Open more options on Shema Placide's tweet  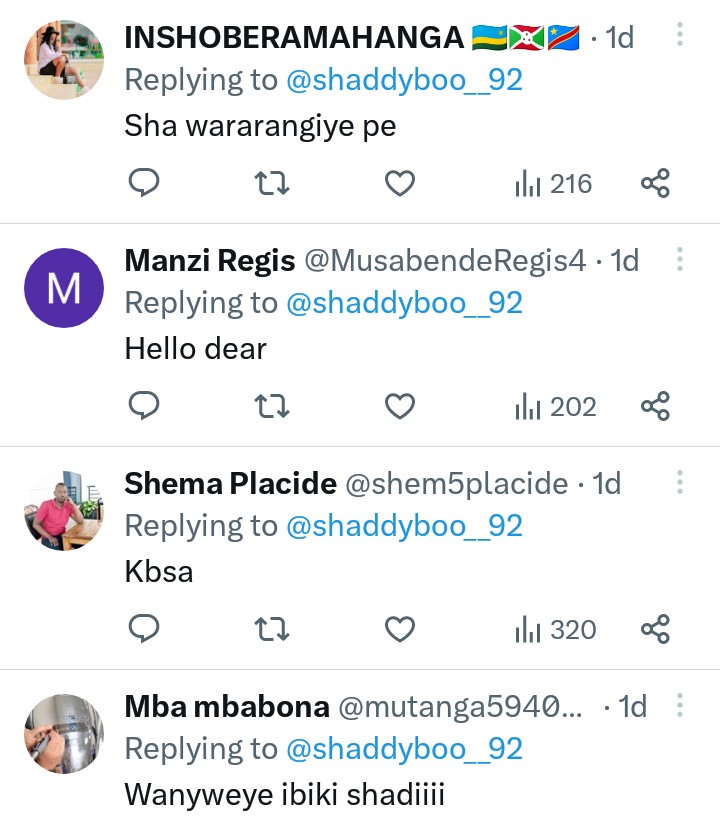click(680, 483)
